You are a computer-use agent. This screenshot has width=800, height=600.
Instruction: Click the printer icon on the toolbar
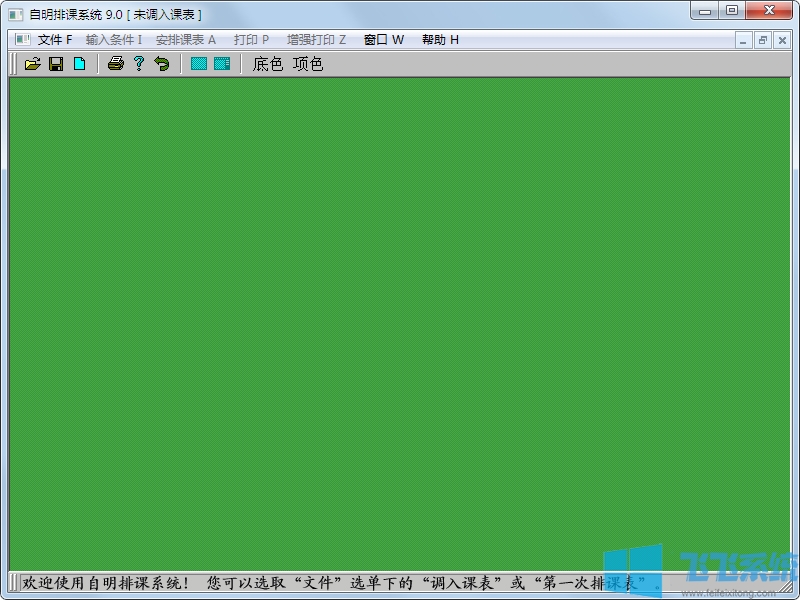[x=117, y=63]
